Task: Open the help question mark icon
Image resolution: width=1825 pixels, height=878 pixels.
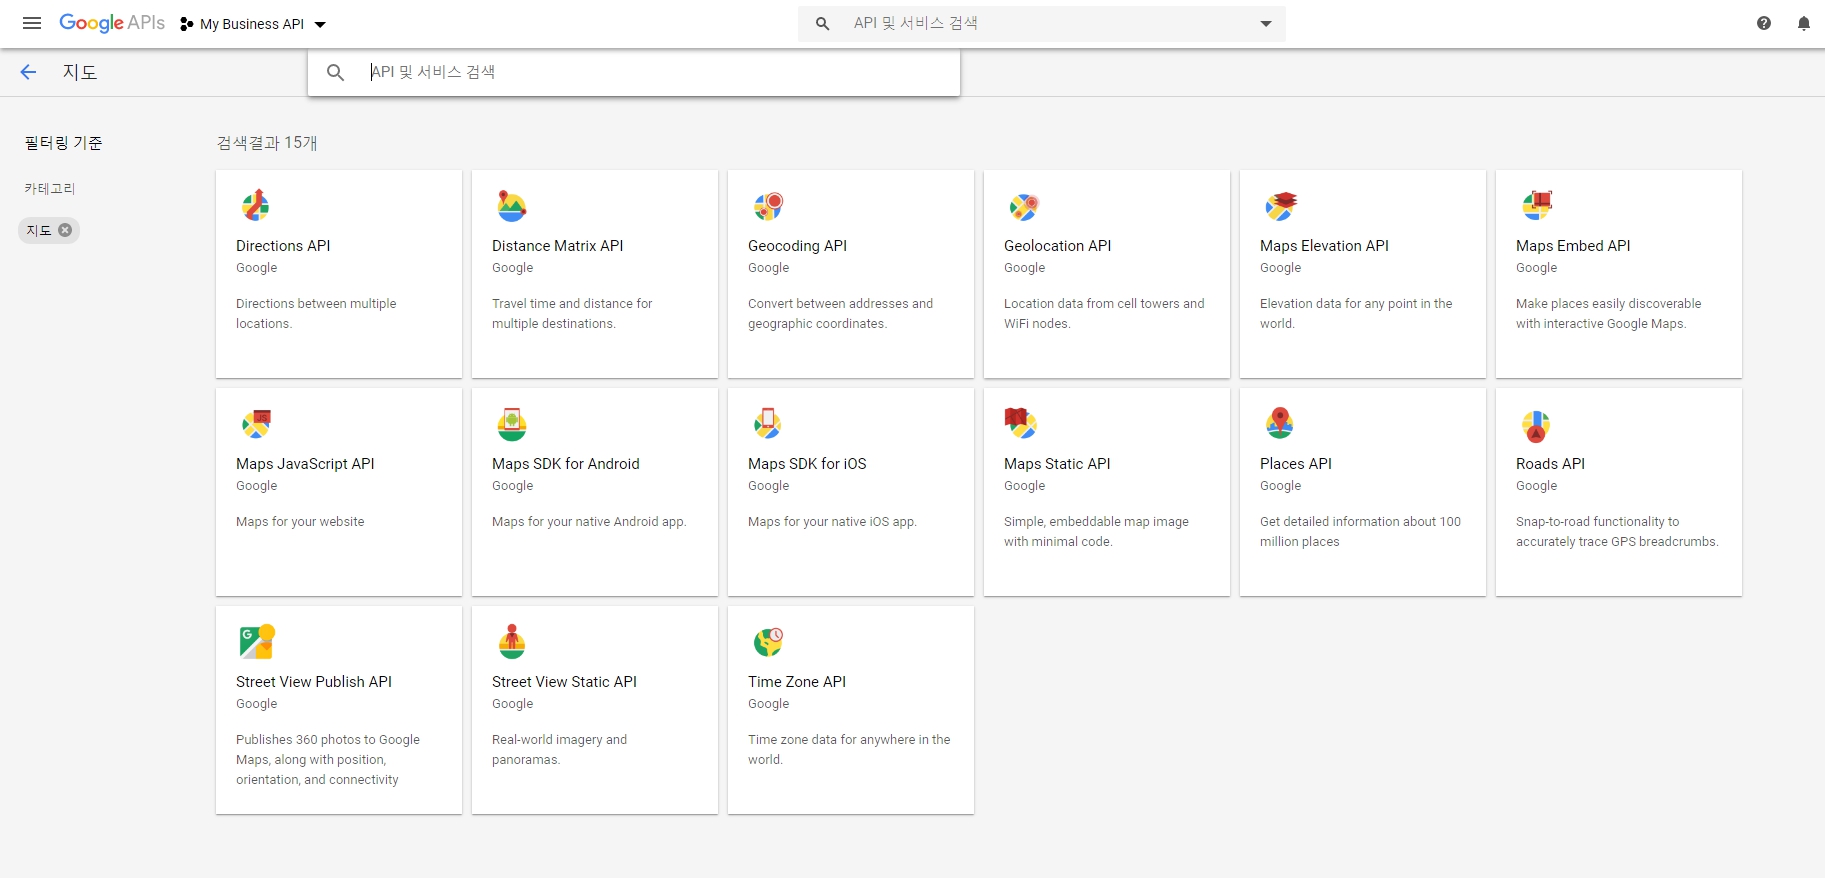Action: click(1763, 23)
